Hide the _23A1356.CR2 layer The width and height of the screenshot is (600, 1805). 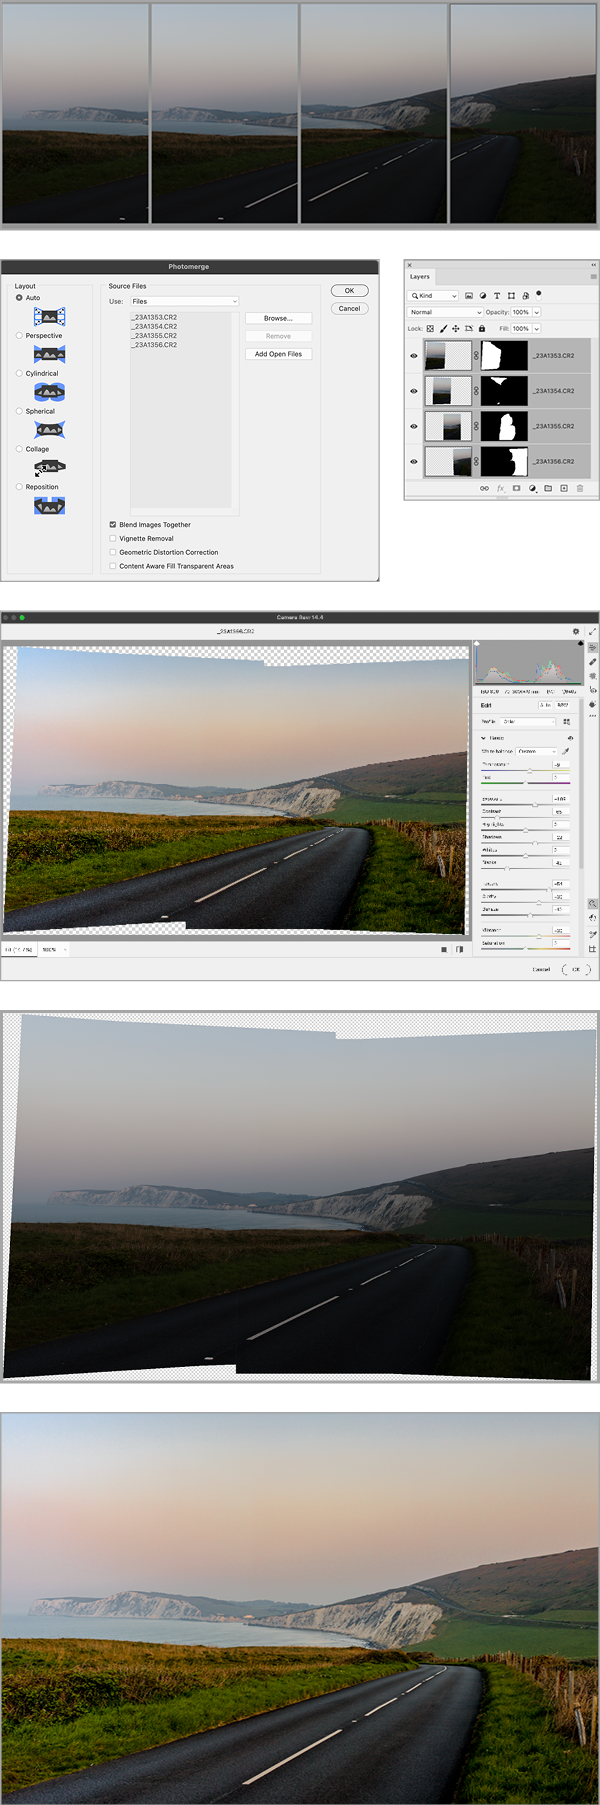point(413,461)
